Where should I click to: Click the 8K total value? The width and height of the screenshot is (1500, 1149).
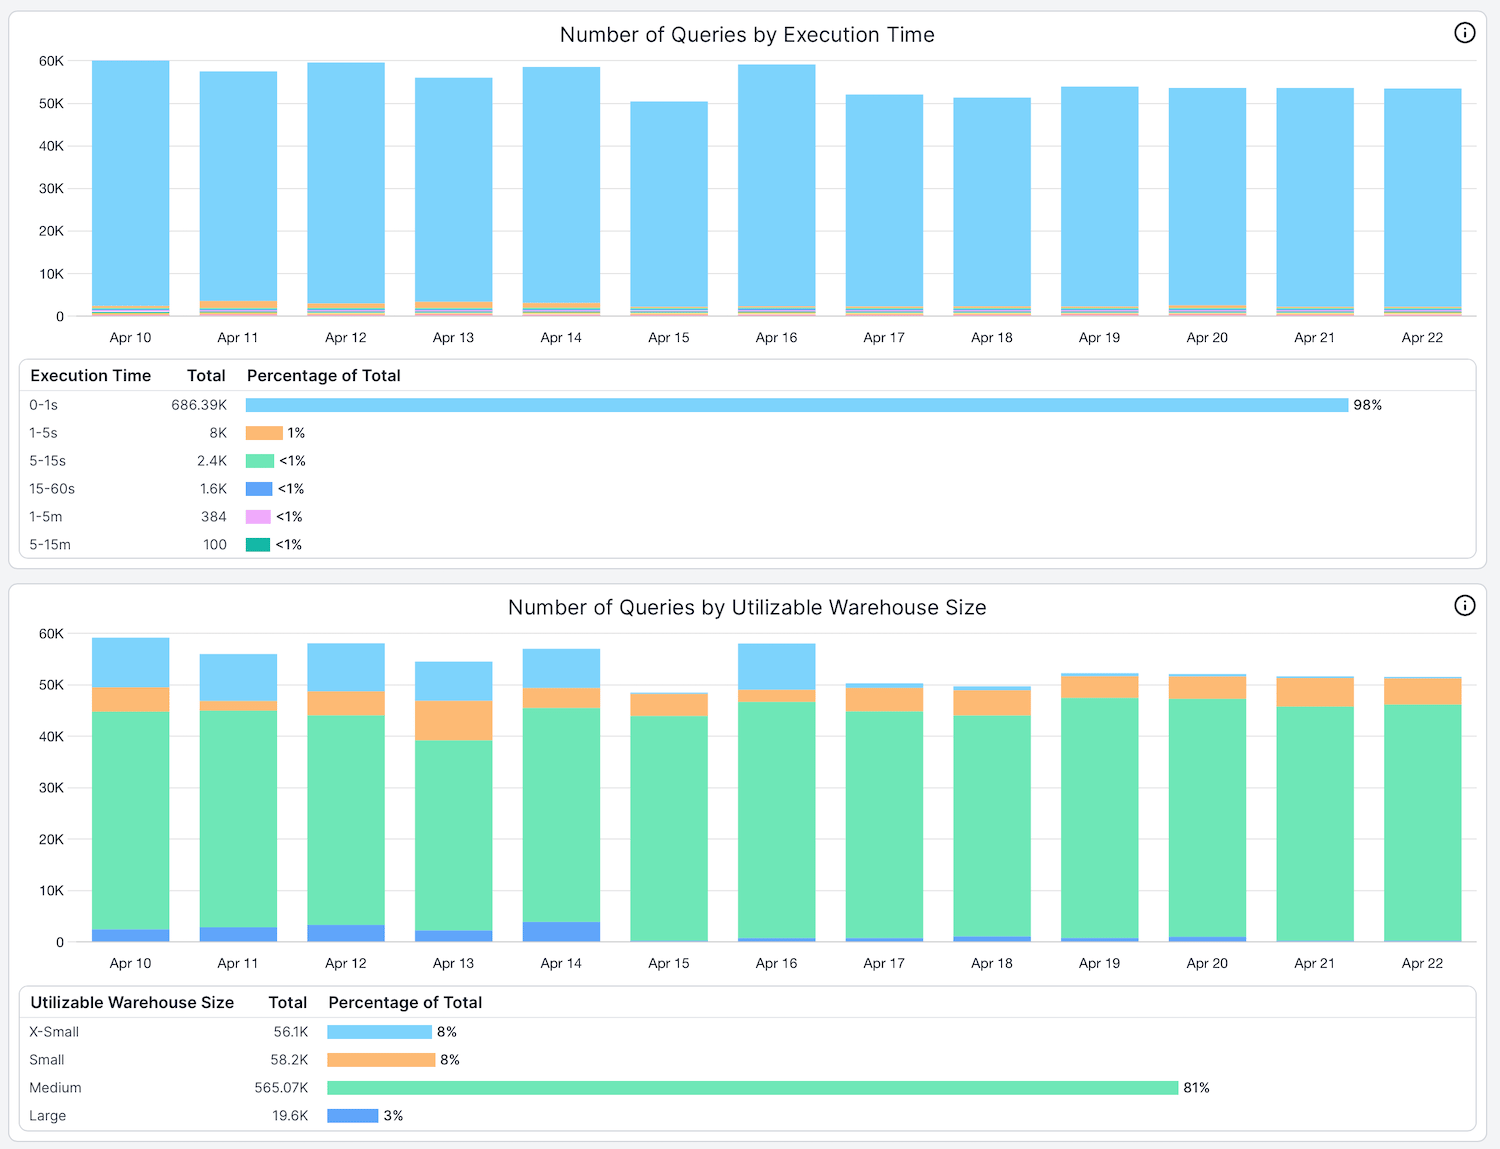(x=218, y=433)
